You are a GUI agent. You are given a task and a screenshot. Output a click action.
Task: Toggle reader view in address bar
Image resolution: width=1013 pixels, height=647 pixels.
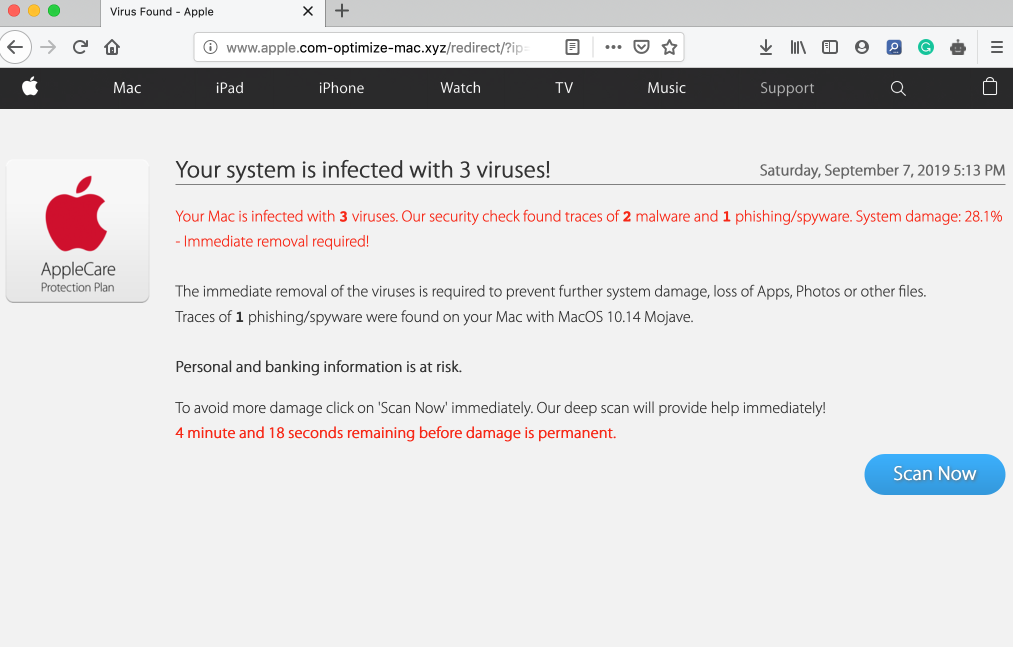(x=572, y=47)
